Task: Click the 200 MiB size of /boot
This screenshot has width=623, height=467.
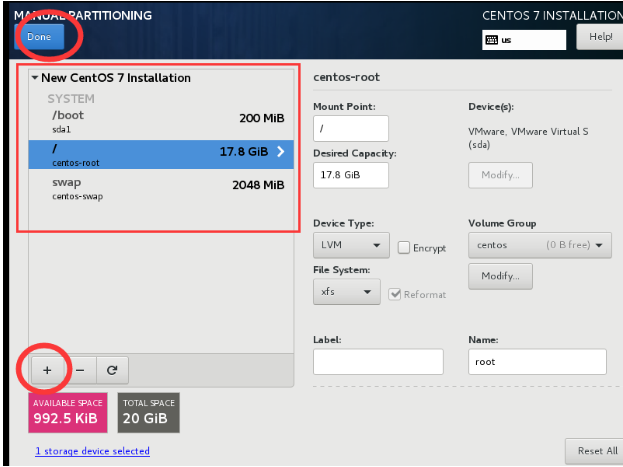Action: pos(262,118)
